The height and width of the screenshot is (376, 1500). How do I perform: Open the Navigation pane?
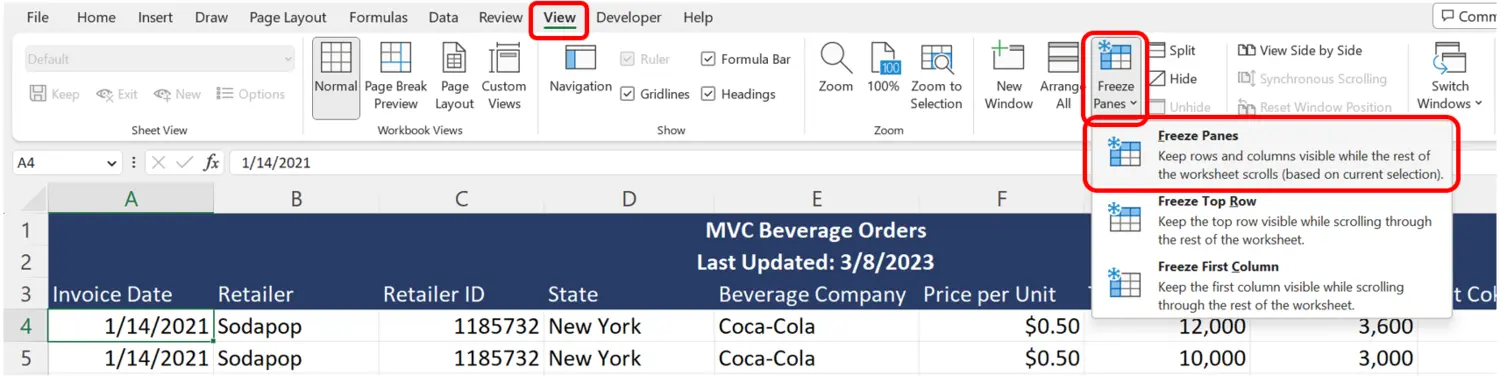580,68
